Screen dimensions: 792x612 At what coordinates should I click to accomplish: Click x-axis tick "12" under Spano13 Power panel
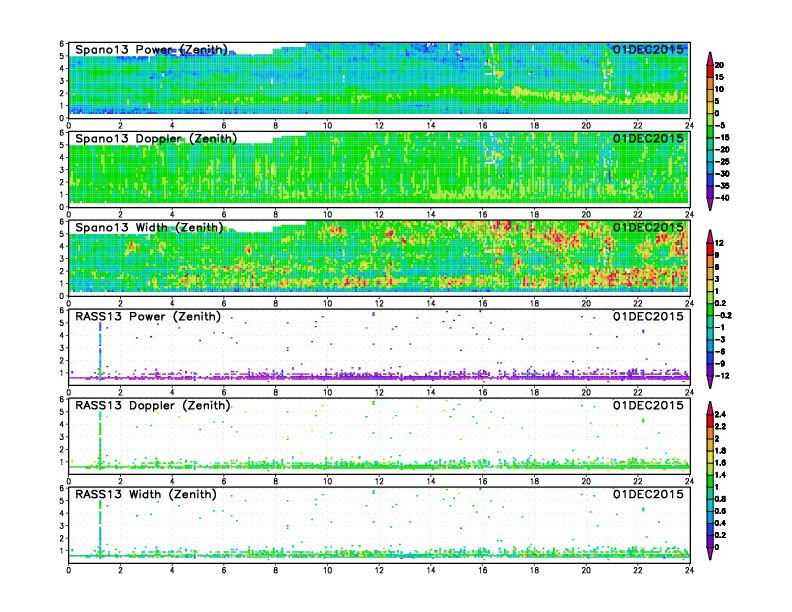pyautogui.click(x=379, y=126)
